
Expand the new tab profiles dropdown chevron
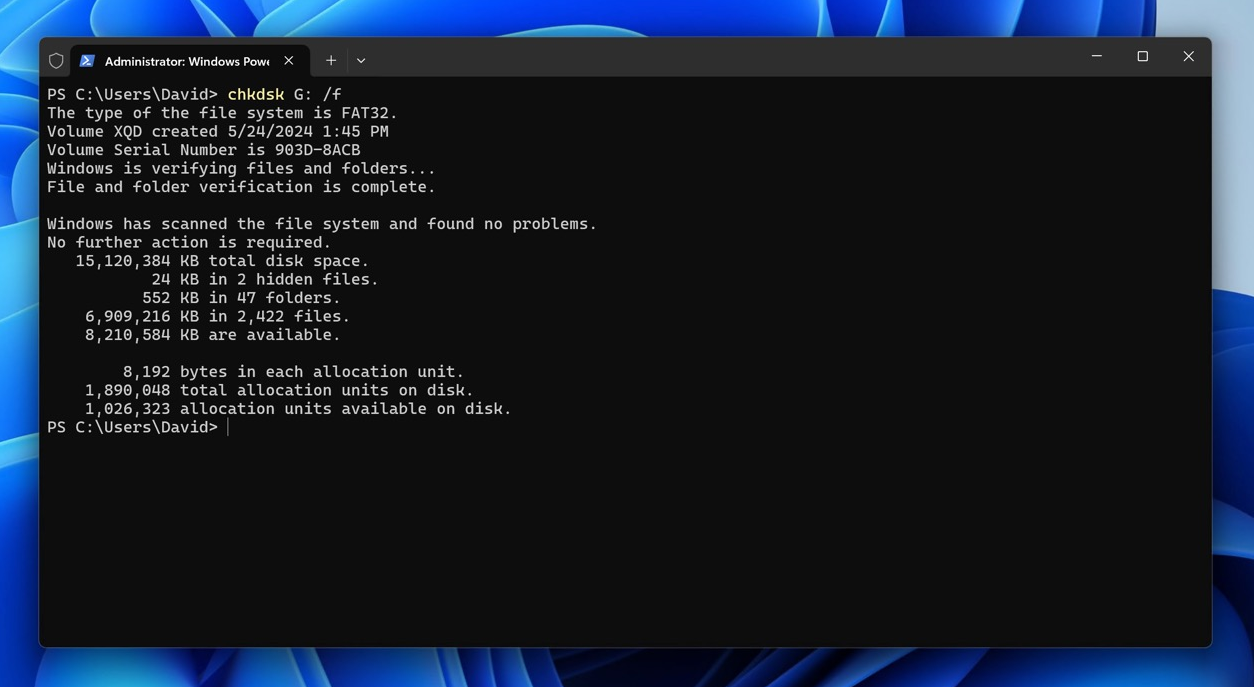click(x=361, y=61)
